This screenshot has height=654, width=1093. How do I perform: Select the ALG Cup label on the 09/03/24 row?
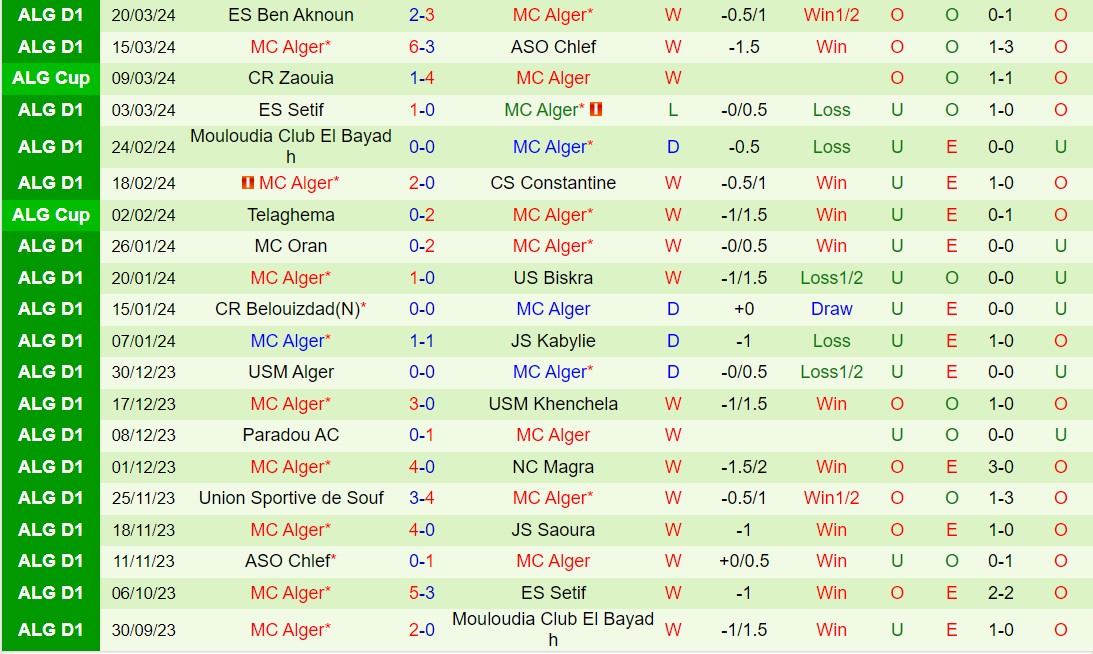click(50, 78)
